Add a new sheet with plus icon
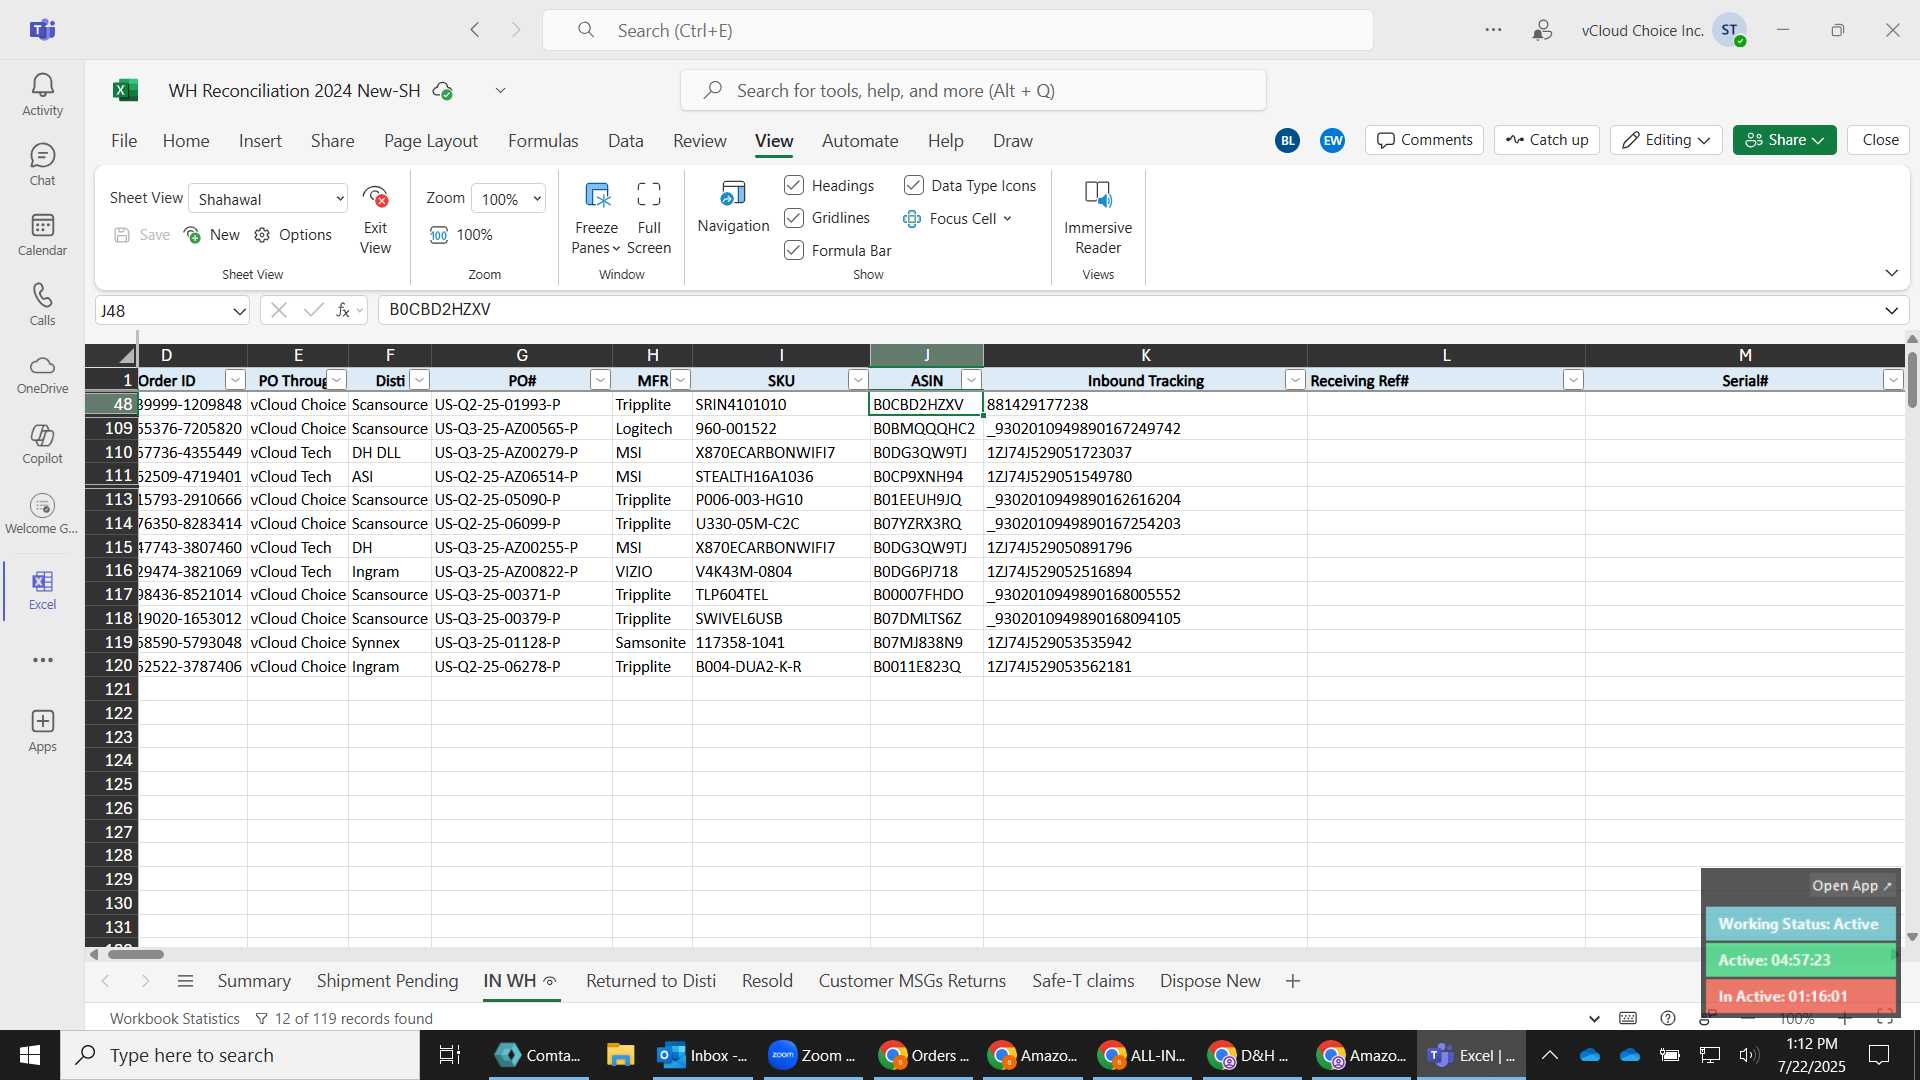1920x1080 pixels. (x=1293, y=982)
